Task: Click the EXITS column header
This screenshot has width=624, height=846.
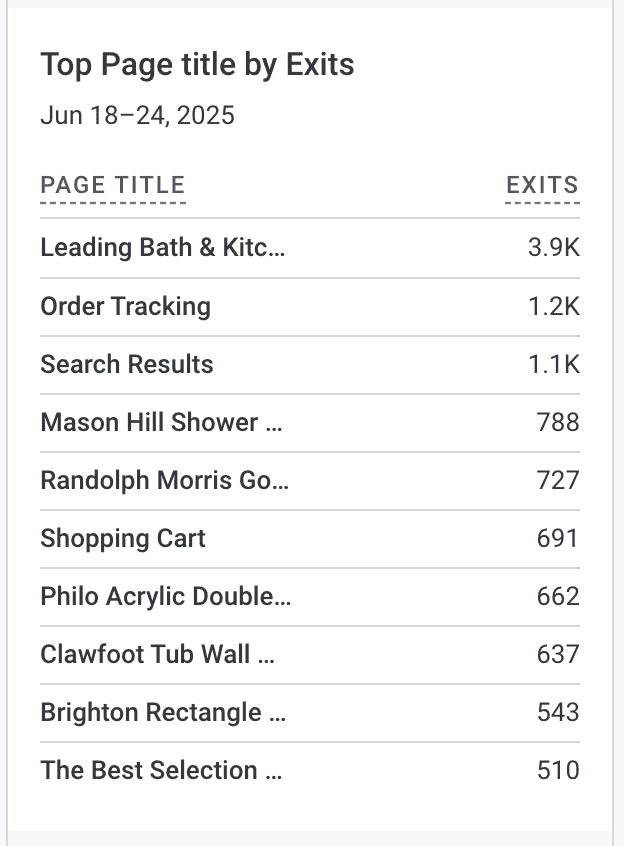Action: (x=542, y=185)
